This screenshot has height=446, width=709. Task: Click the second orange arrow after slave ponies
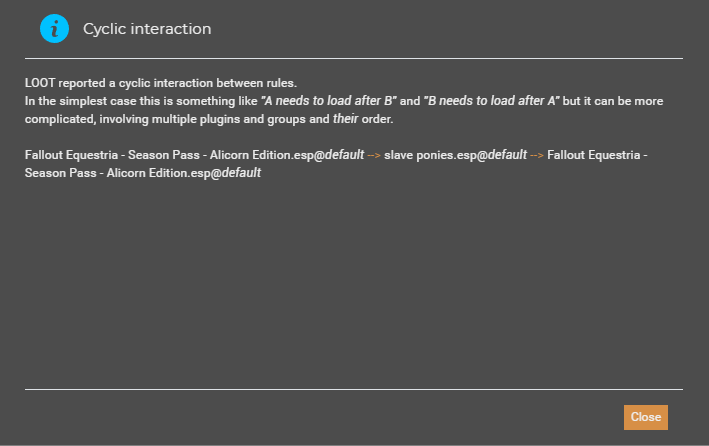537,155
